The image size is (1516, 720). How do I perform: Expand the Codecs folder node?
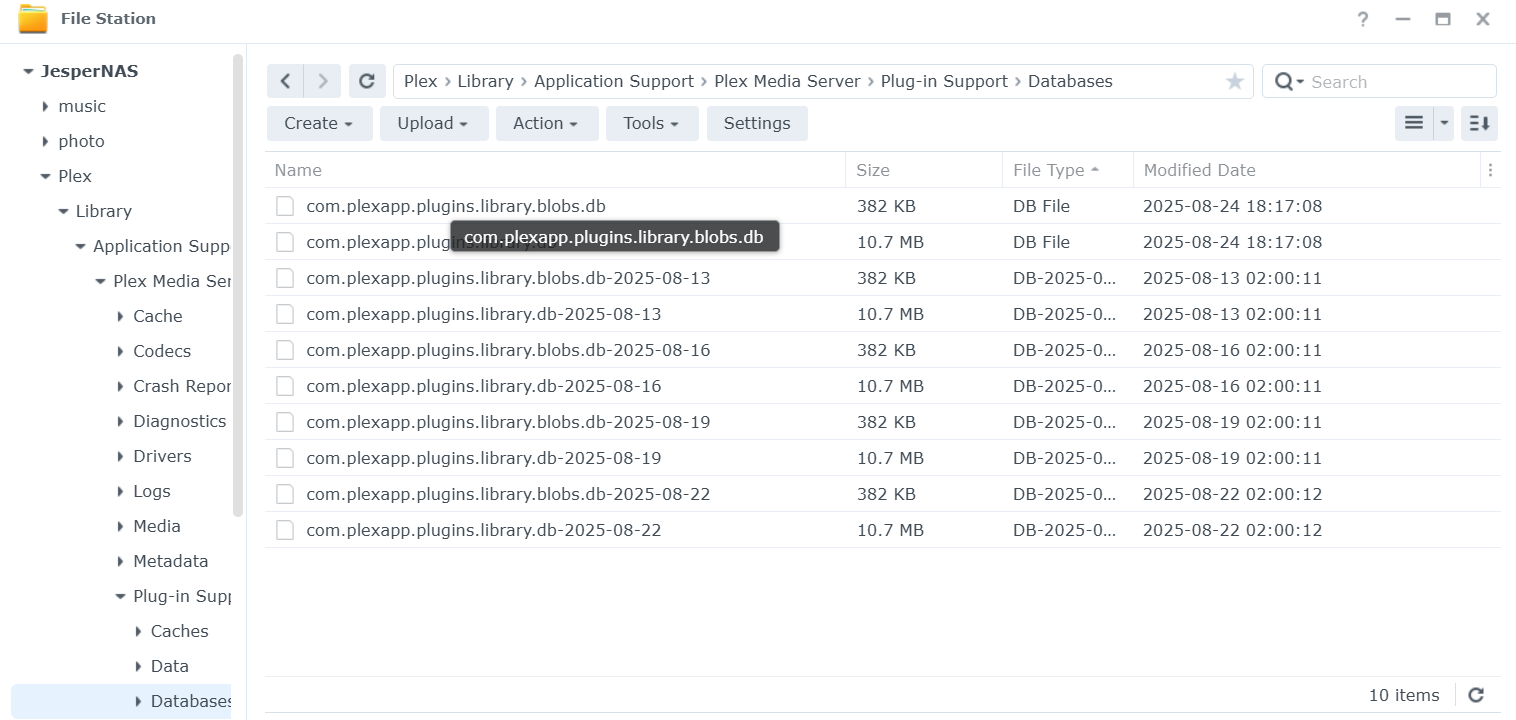pyautogui.click(x=120, y=352)
